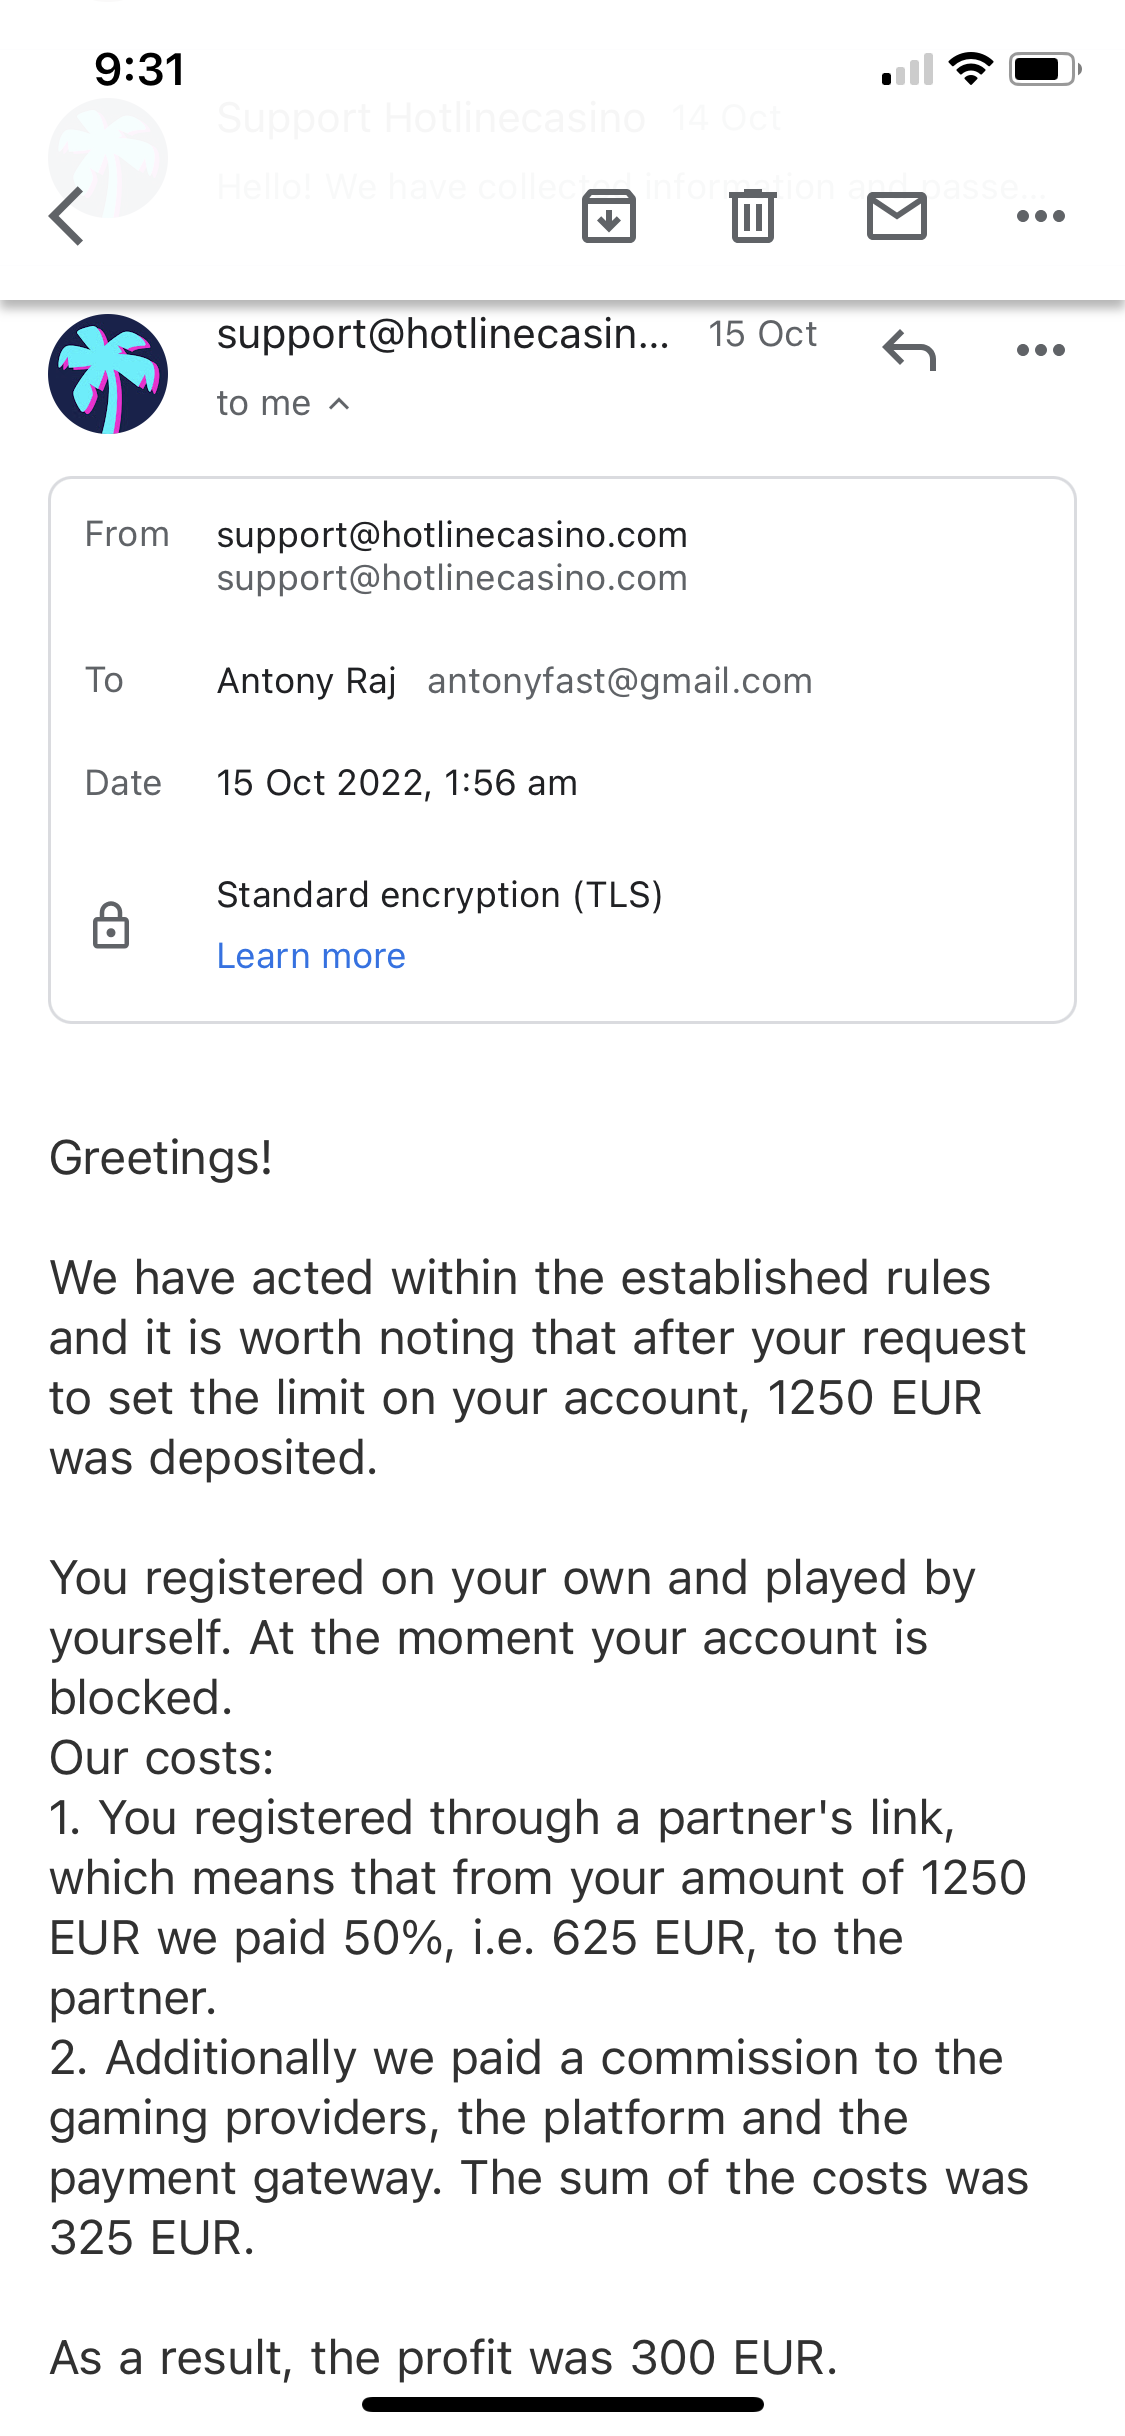Reply using the arrow beside 15 Oct

908,350
